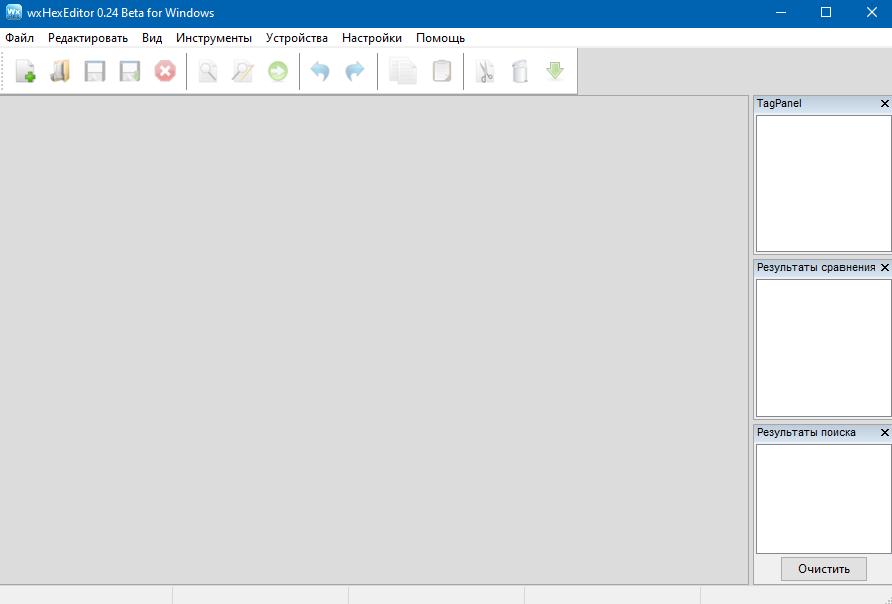Click the Find magnifier icon

(208, 72)
